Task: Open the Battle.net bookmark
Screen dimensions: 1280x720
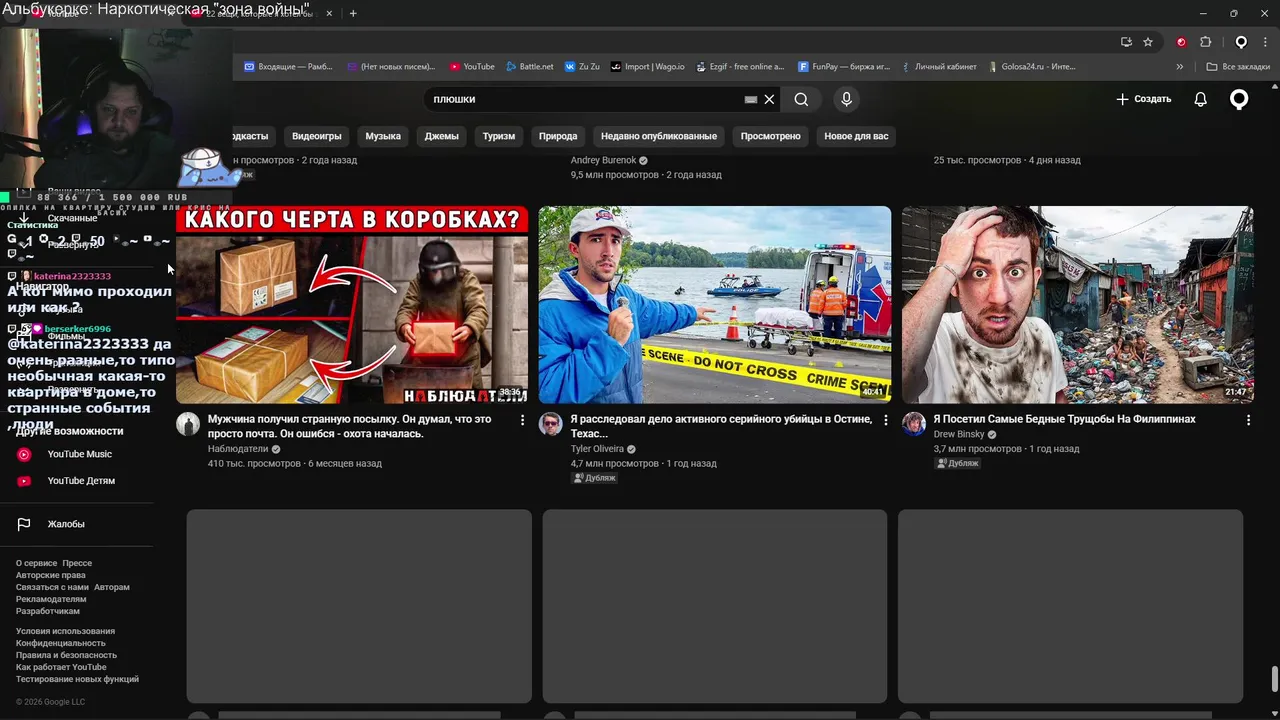Action: pos(529,67)
